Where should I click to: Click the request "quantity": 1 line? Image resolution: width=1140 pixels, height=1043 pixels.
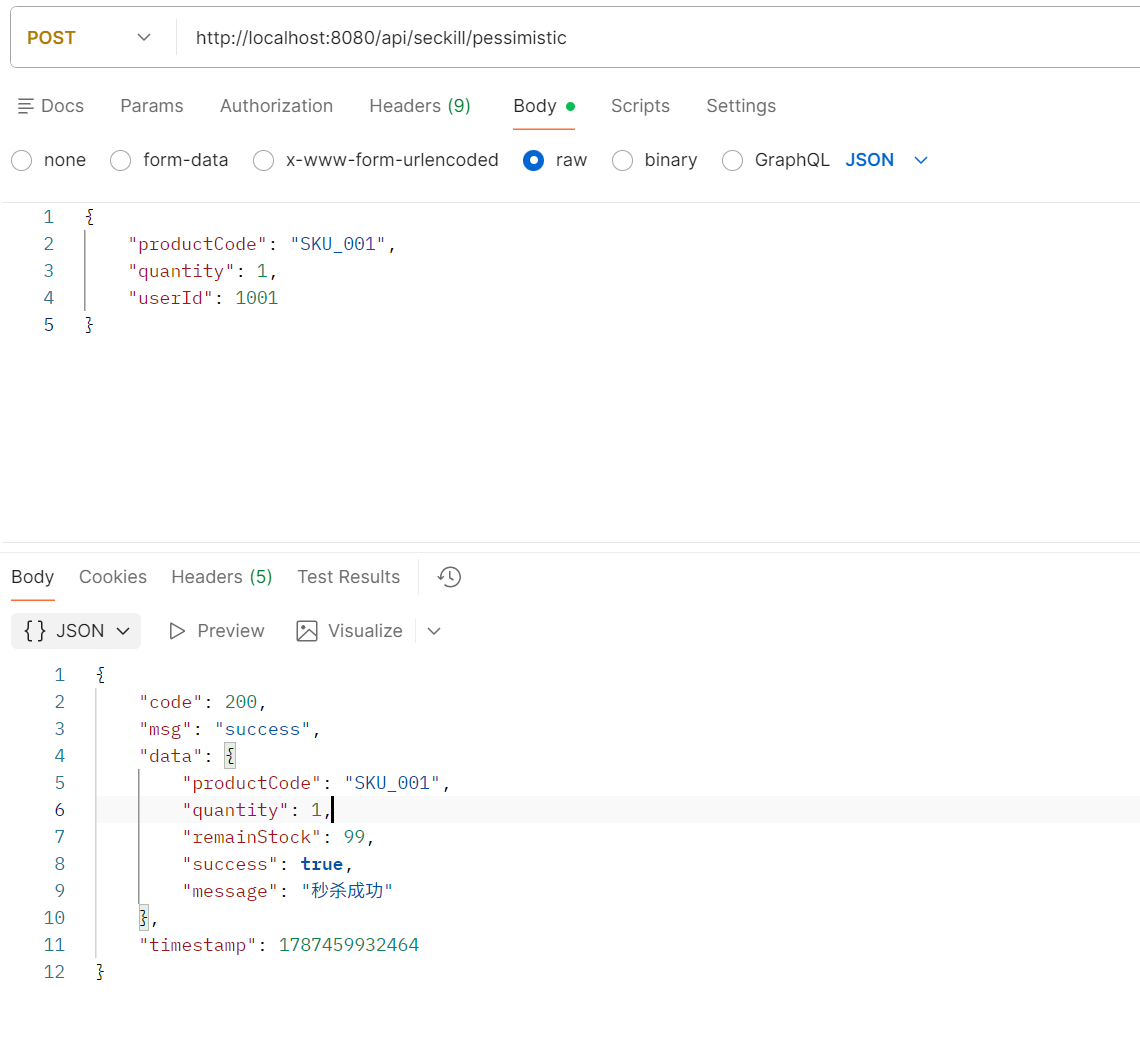click(x=202, y=271)
